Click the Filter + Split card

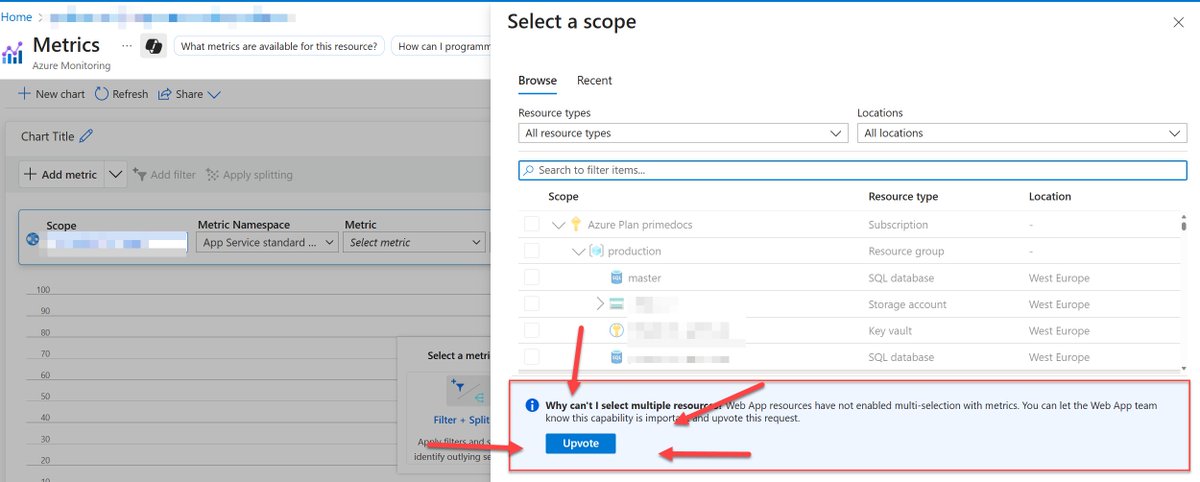pos(460,420)
